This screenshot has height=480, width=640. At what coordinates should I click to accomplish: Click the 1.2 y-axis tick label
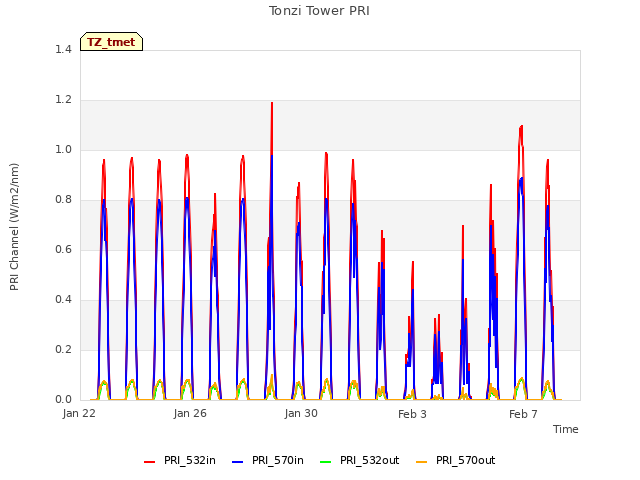point(63,100)
